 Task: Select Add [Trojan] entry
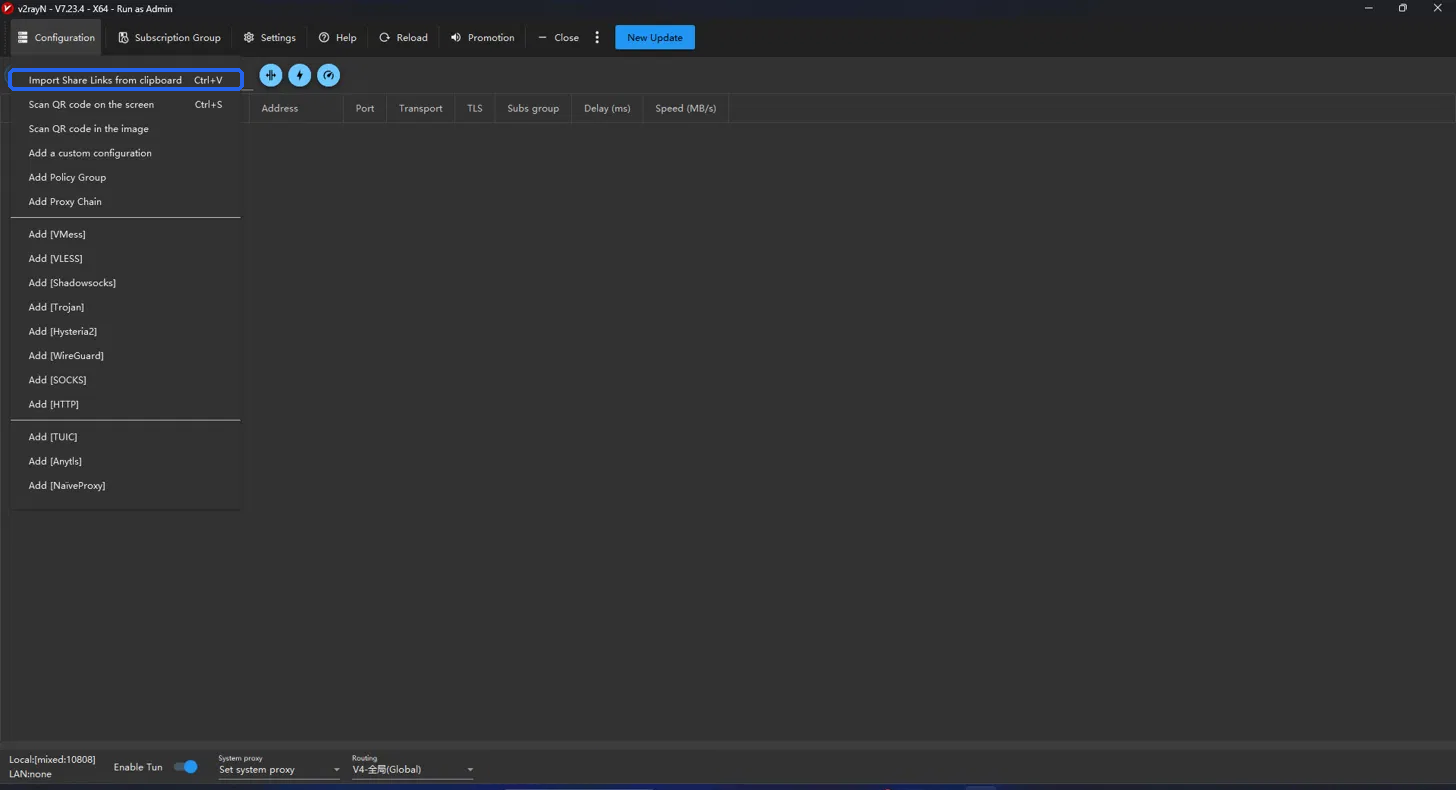point(125,307)
